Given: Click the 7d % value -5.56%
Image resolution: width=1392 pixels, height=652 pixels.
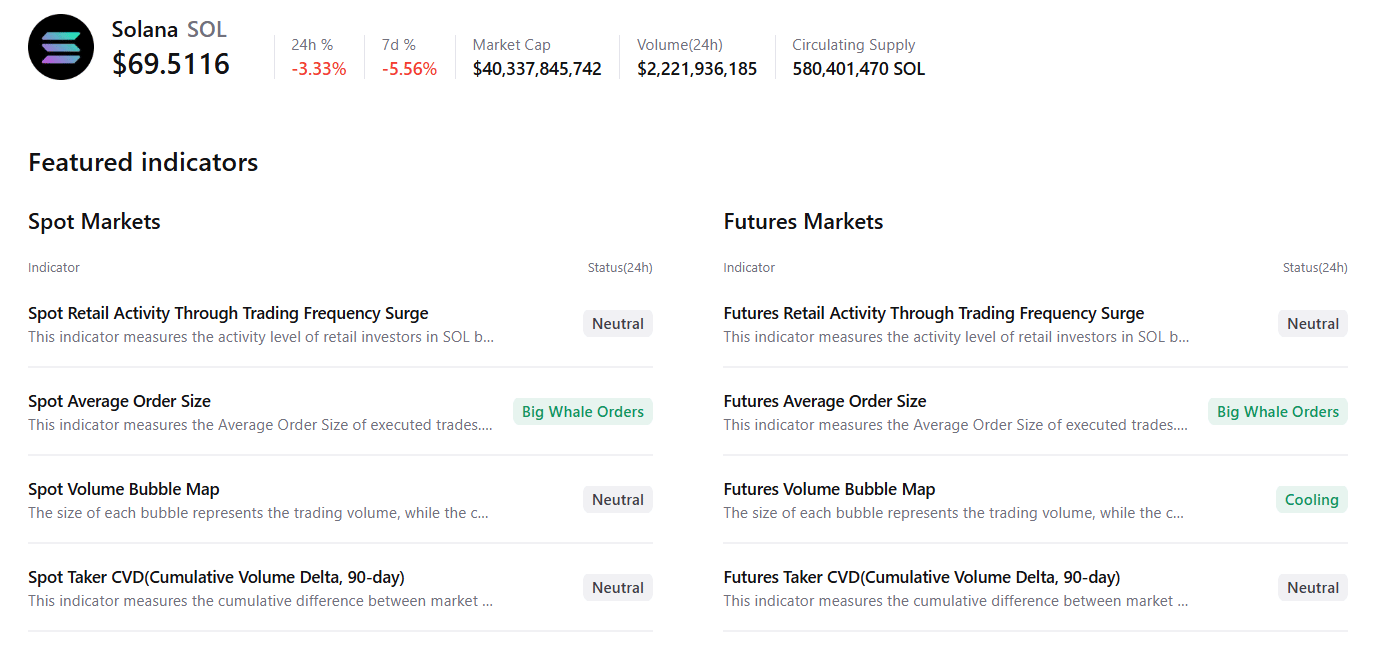Looking at the screenshot, I should point(409,69).
